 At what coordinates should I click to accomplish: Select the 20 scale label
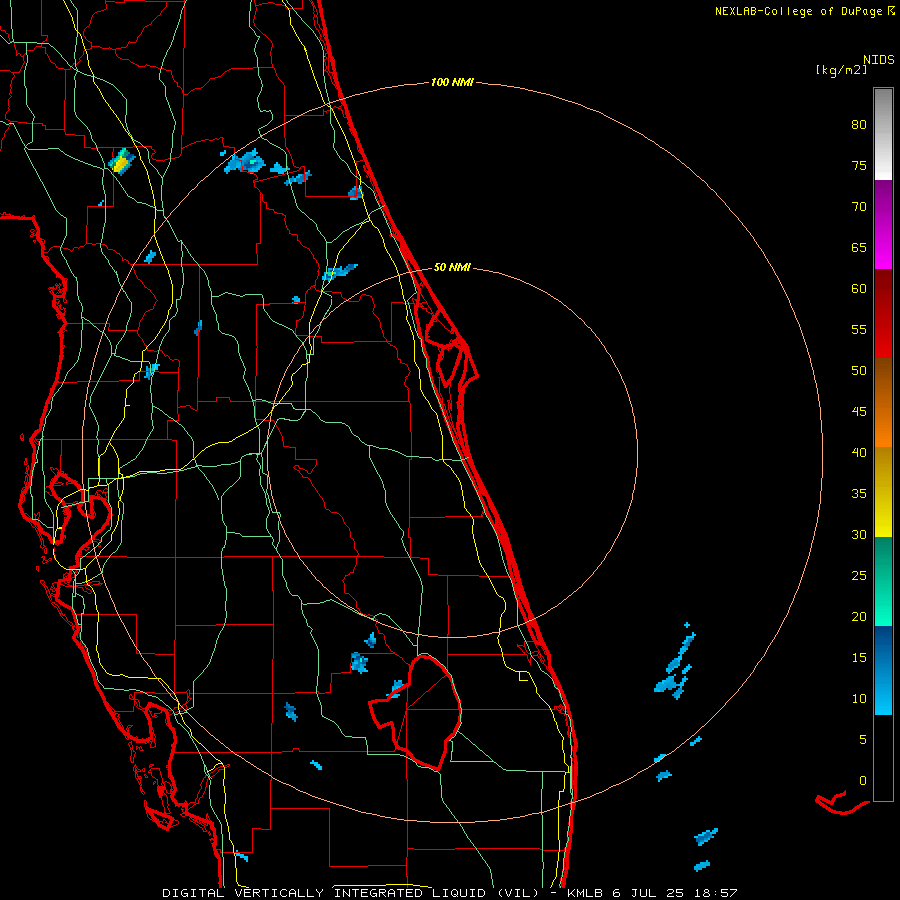[859, 616]
